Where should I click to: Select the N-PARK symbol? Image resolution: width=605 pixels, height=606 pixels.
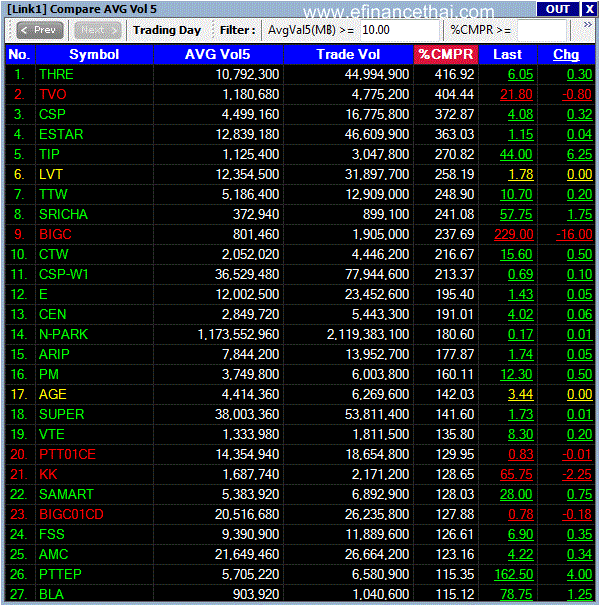coord(64,335)
